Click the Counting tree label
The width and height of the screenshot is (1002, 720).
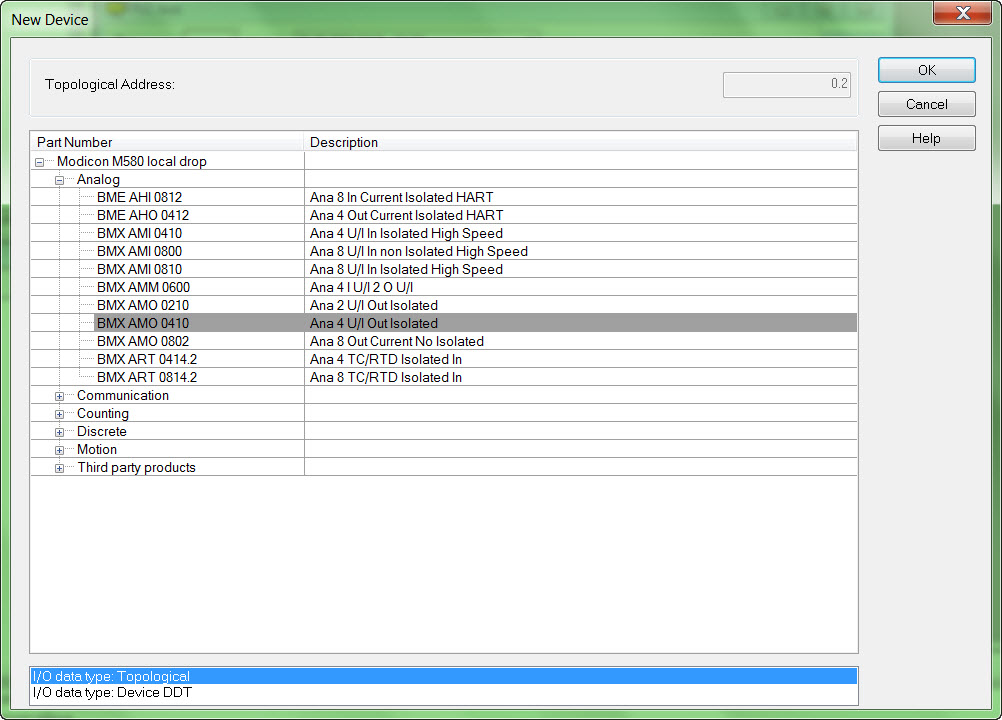click(103, 413)
